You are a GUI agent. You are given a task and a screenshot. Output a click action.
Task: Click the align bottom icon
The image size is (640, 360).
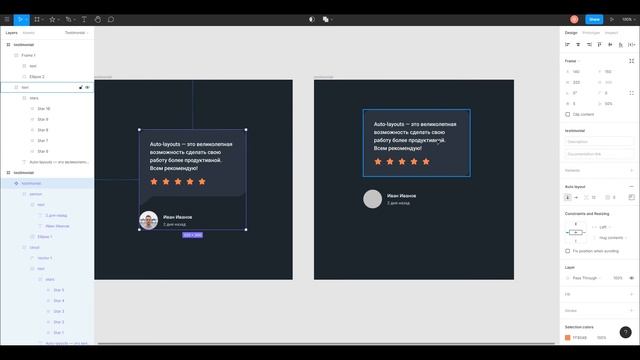coord(621,44)
